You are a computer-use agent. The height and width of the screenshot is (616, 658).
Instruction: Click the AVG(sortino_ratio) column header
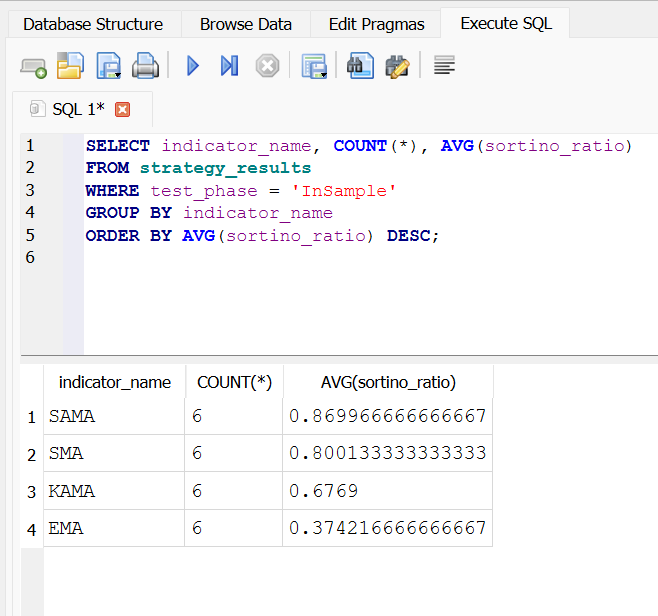click(x=388, y=382)
